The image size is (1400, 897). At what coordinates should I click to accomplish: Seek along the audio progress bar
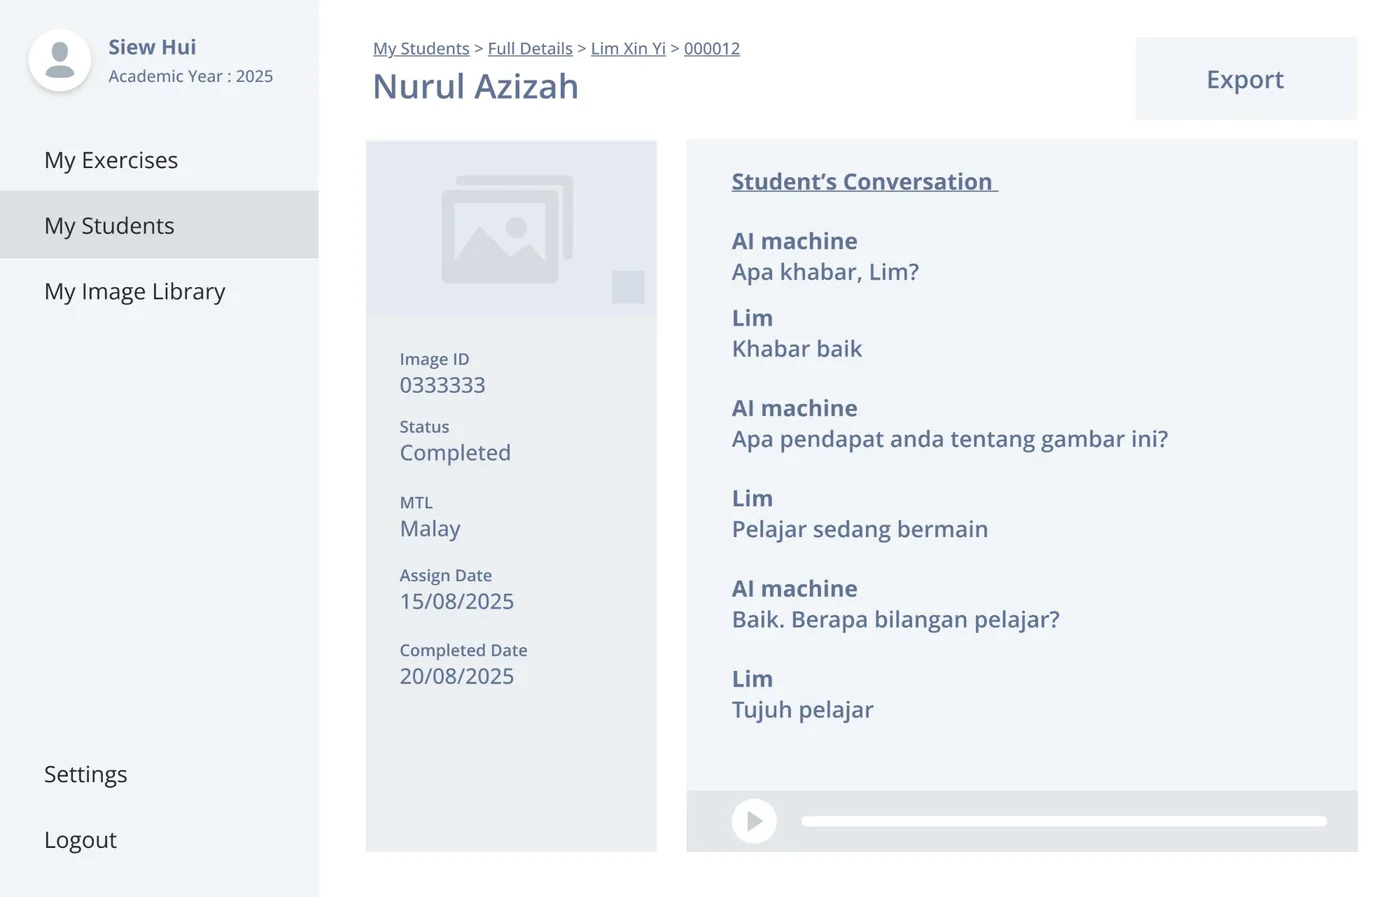click(x=1064, y=821)
